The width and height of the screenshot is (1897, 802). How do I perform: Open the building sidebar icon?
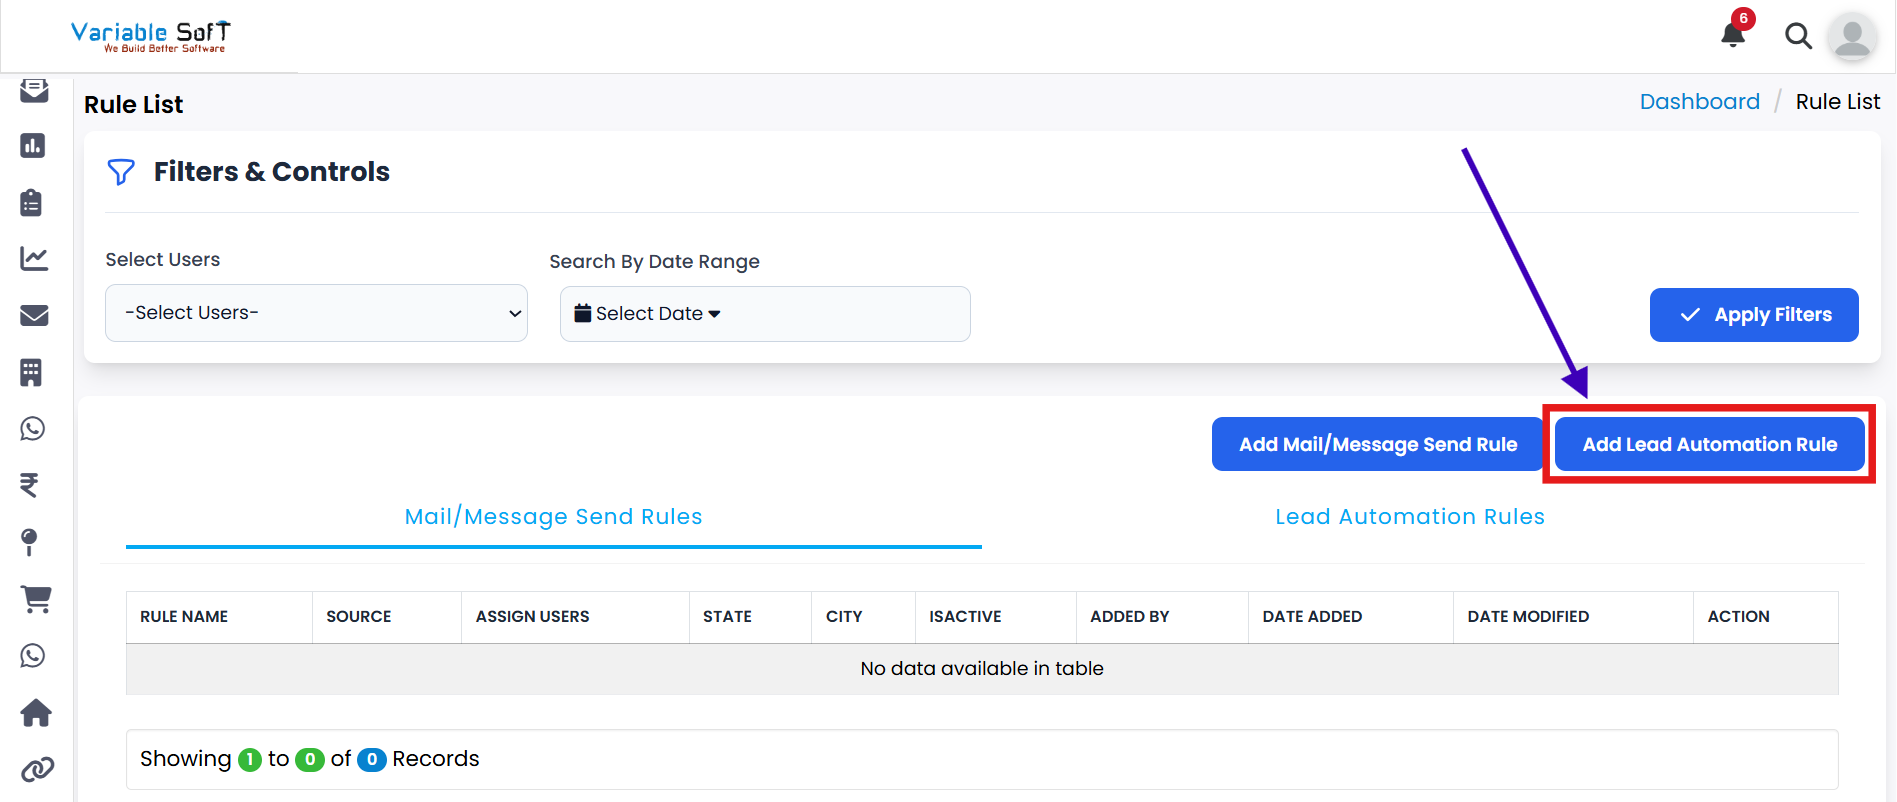pos(31,373)
